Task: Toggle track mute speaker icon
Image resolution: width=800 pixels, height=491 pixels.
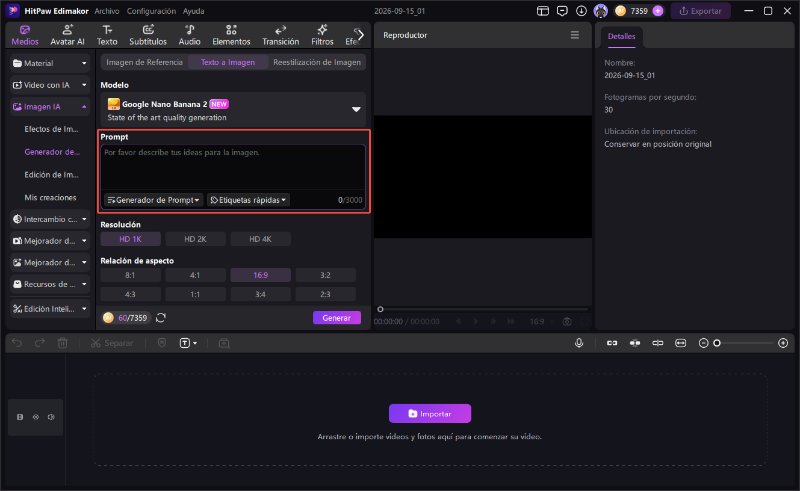Action: coord(51,417)
